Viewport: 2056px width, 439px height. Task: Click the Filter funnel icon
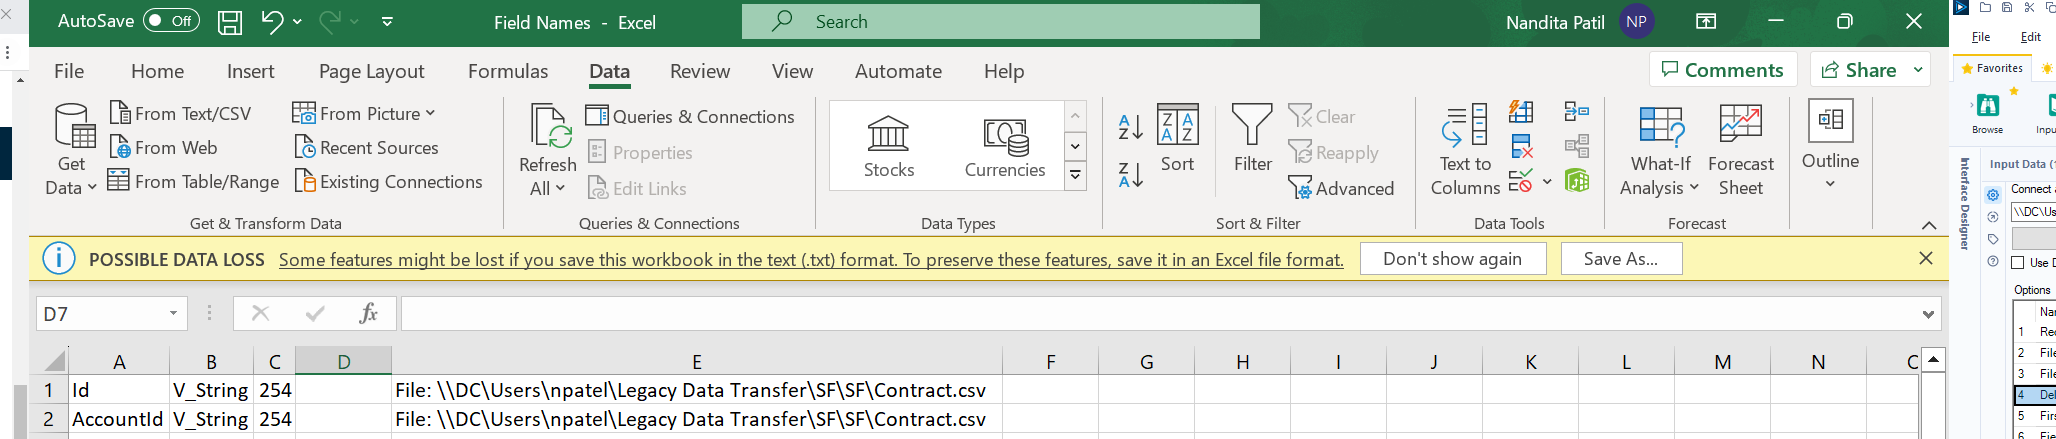coord(1251,126)
